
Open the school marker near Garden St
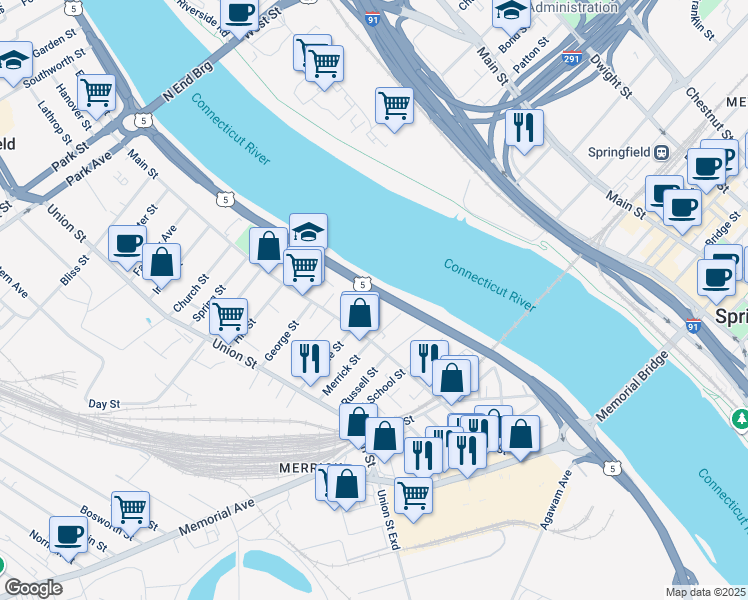pyautogui.click(x=13, y=63)
